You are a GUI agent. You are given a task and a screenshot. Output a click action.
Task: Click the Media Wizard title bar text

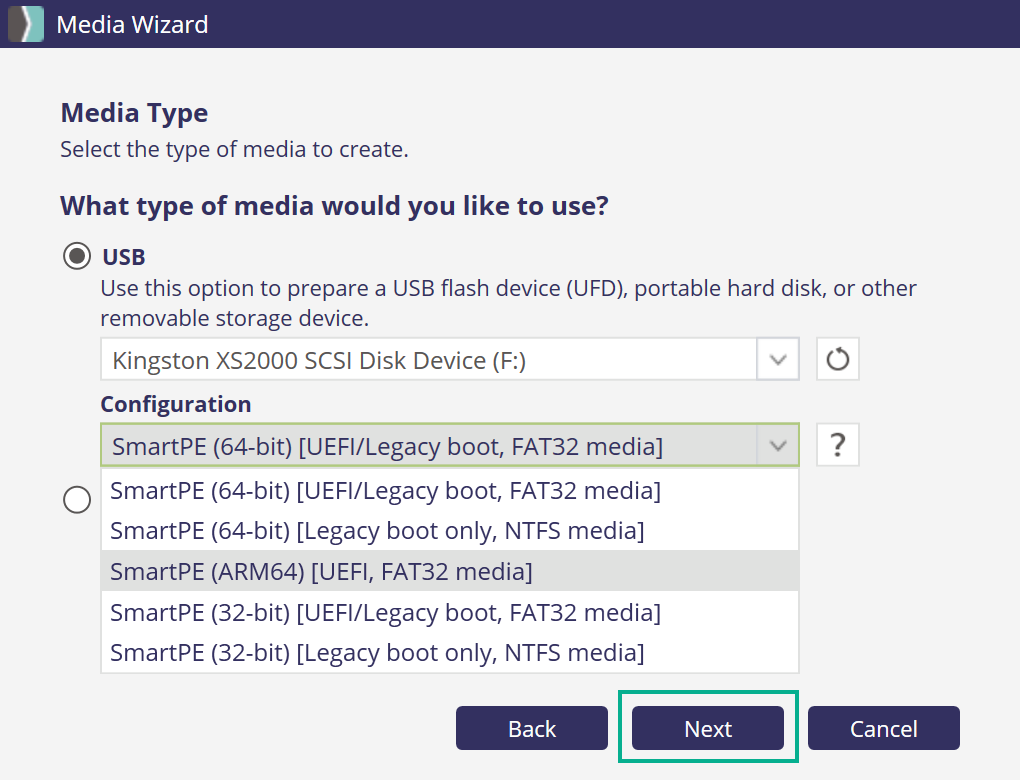pos(132,24)
